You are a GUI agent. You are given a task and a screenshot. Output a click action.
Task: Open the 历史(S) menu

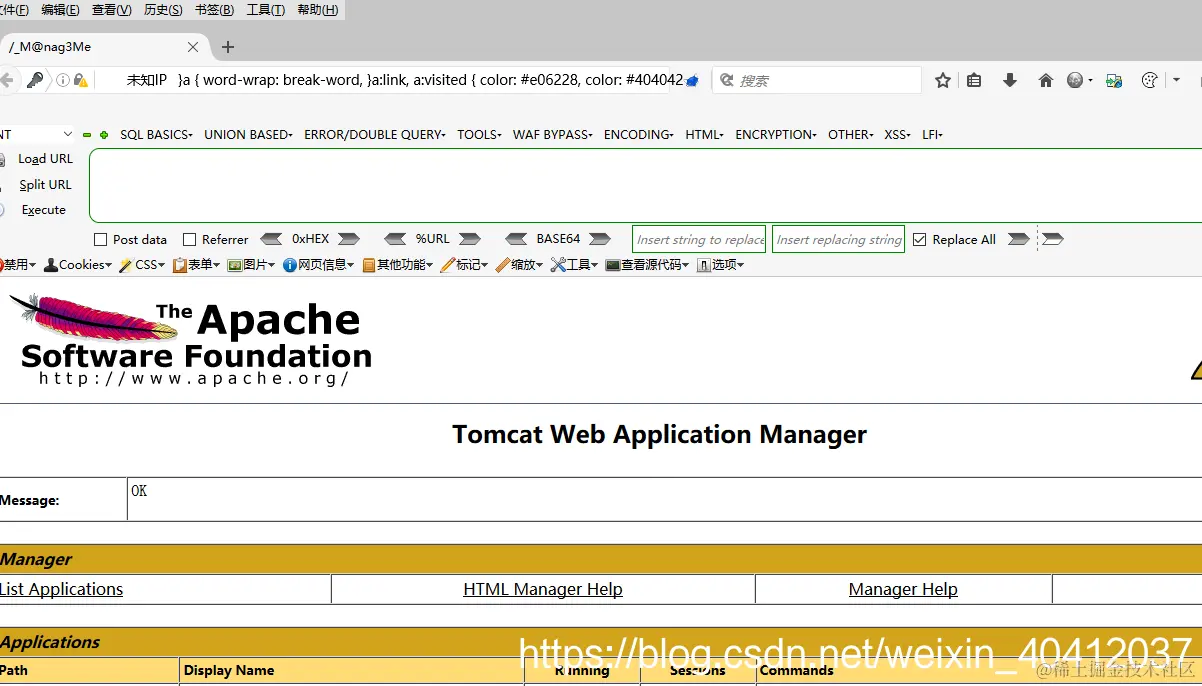[x=163, y=10]
